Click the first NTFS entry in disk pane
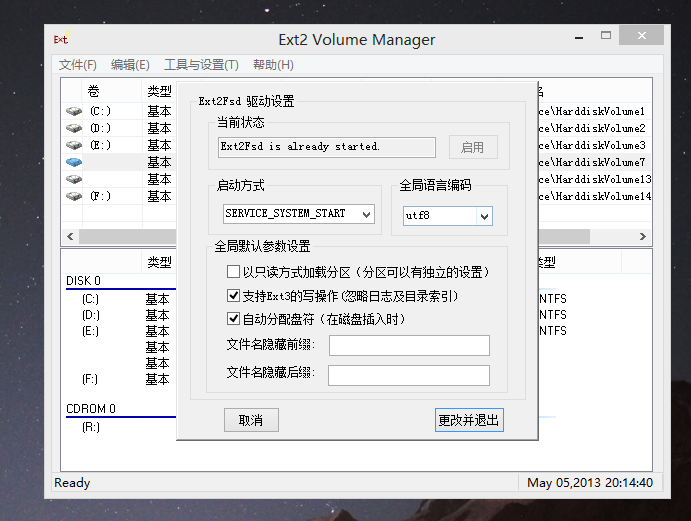Viewport: 691px width, 521px height. (553, 299)
